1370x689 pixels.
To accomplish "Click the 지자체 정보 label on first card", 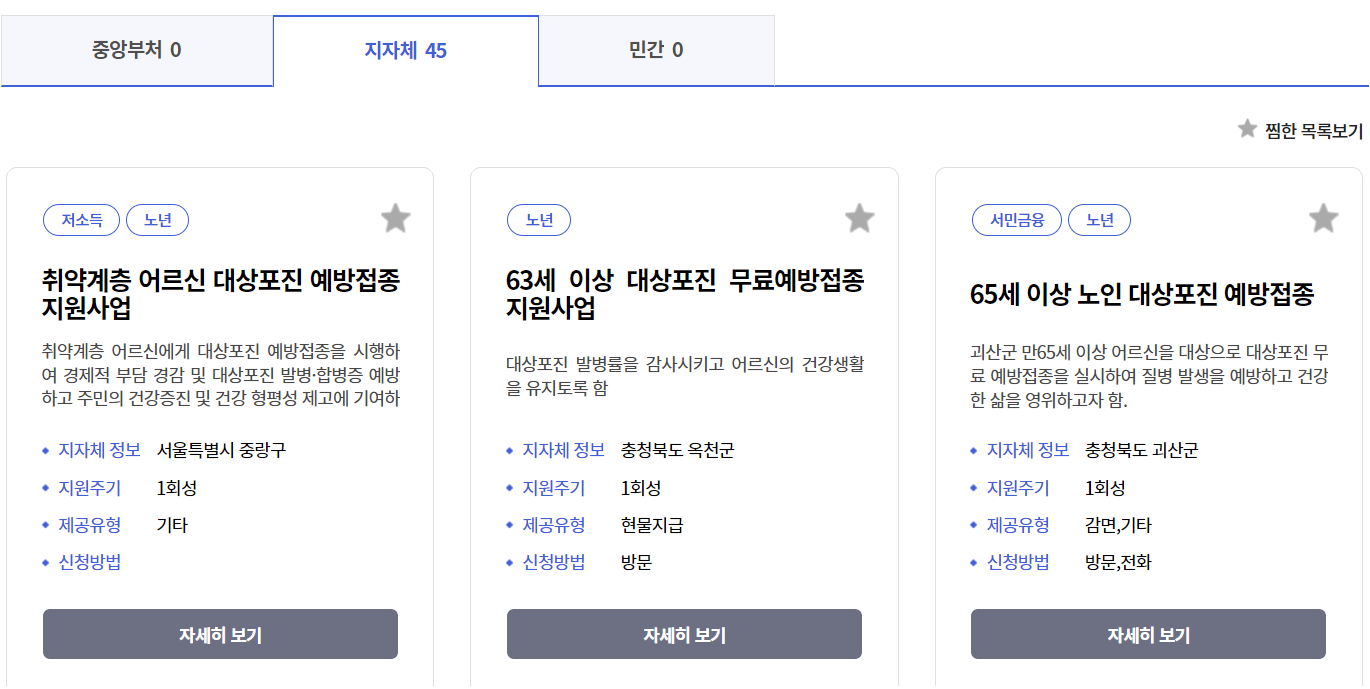I will [x=99, y=450].
